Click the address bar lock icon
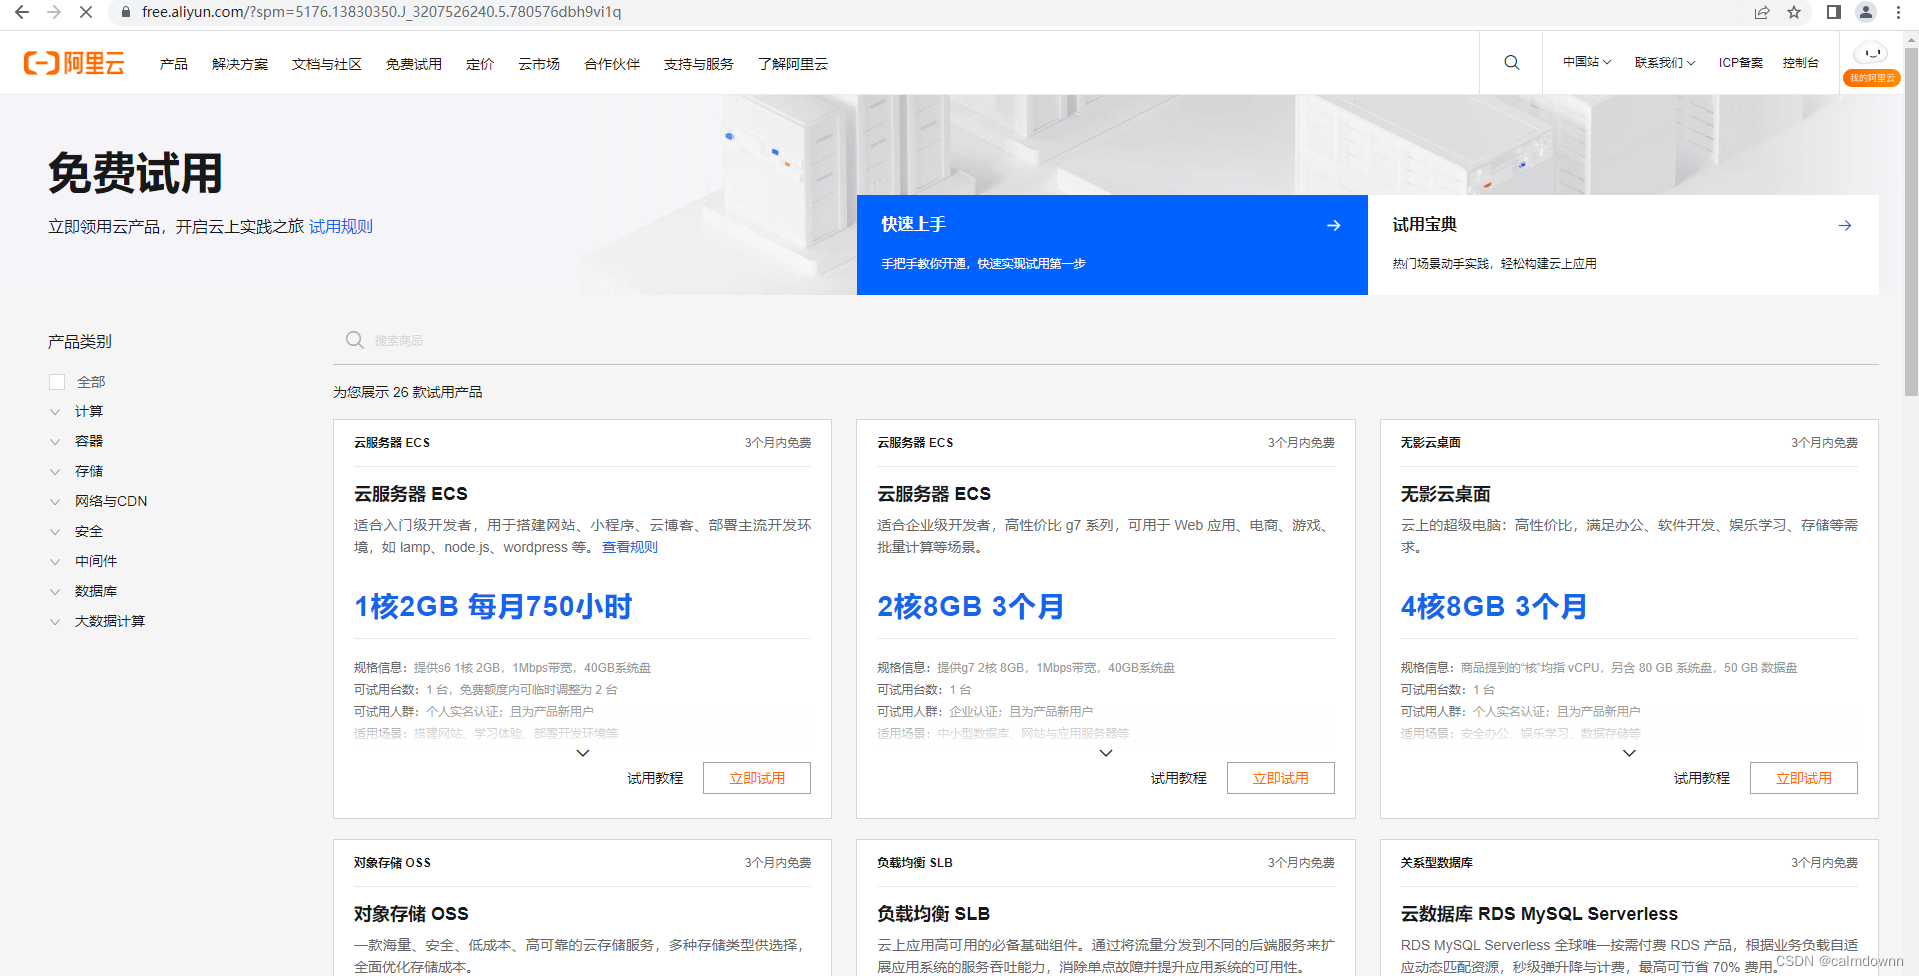The width and height of the screenshot is (1919, 976). [x=125, y=12]
